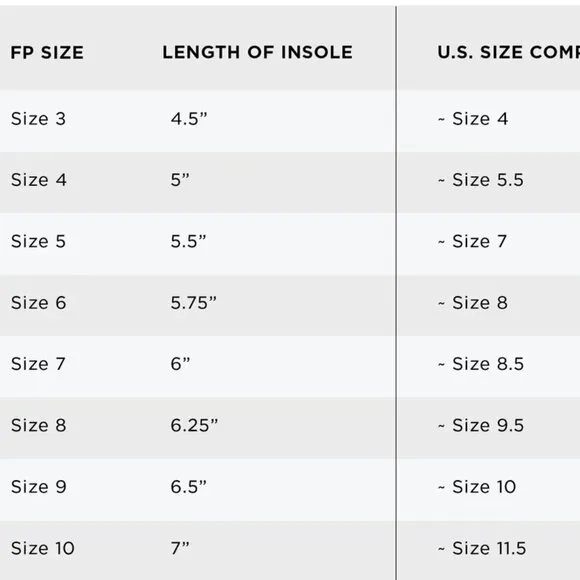580x580 pixels.
Task: Click the LENGTH OF INSOLE header
Action: click(x=257, y=52)
